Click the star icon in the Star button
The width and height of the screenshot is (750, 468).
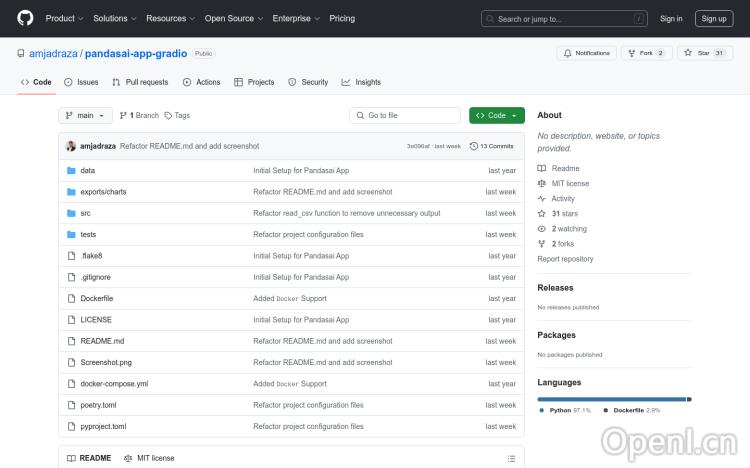688,53
